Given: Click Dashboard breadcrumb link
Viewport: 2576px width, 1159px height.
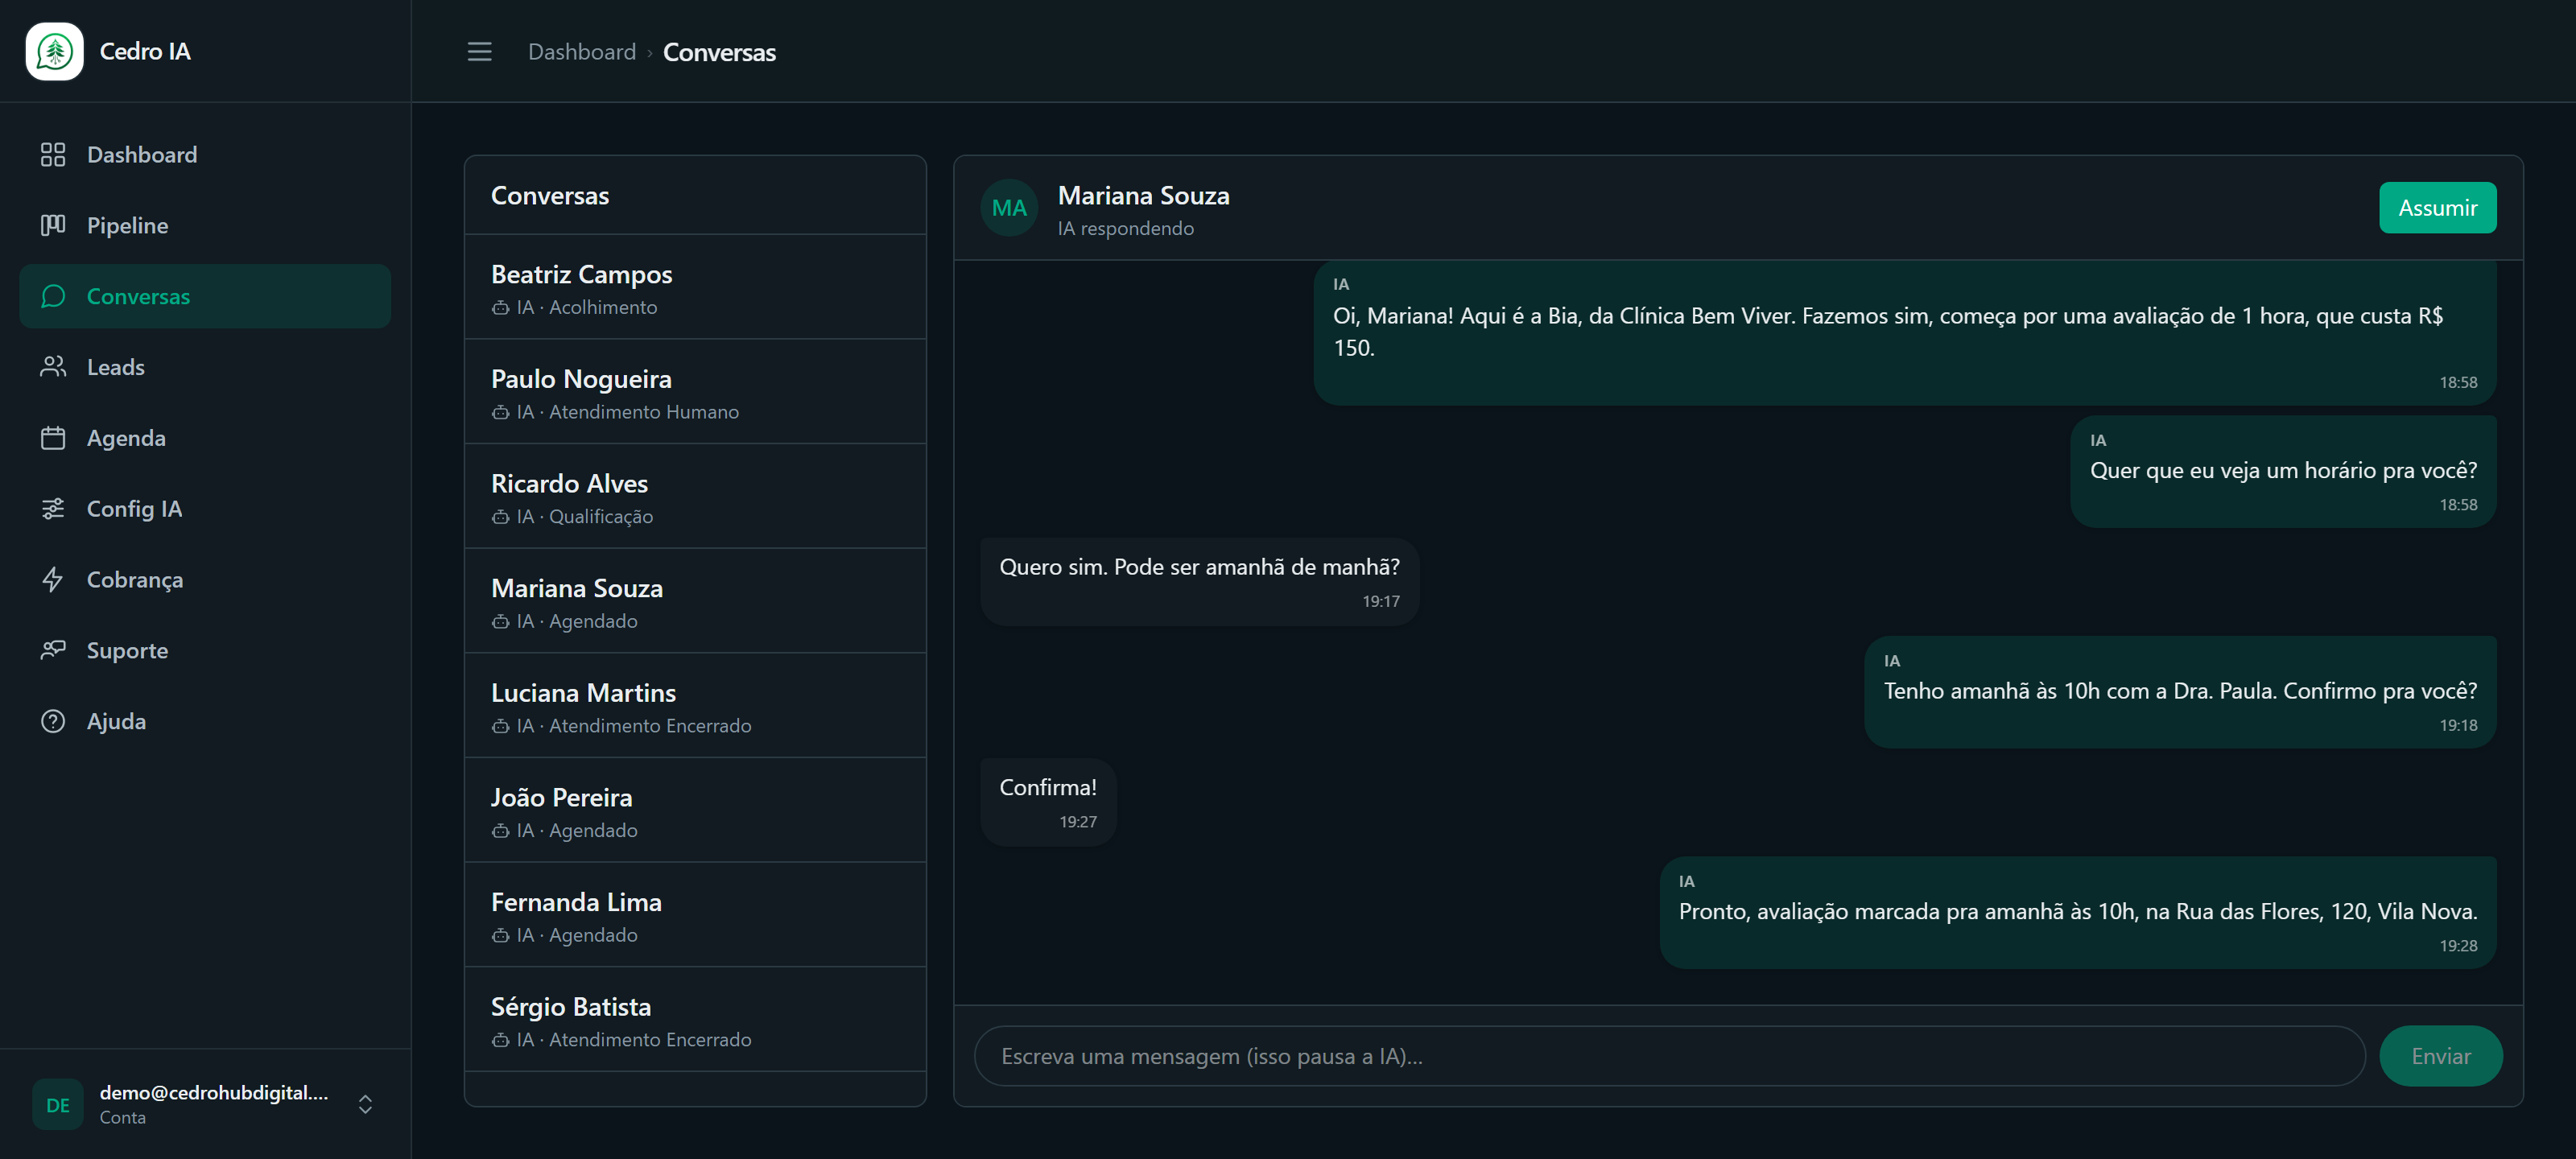Looking at the screenshot, I should click(x=581, y=52).
